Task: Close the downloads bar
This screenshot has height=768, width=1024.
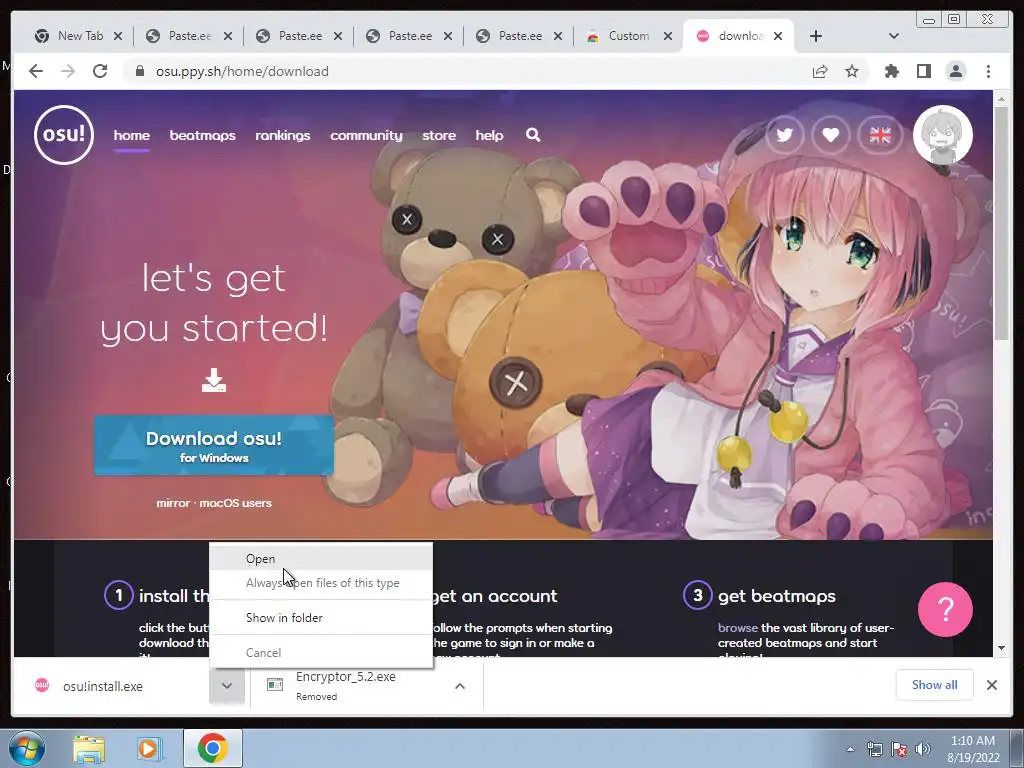Action: (x=991, y=684)
